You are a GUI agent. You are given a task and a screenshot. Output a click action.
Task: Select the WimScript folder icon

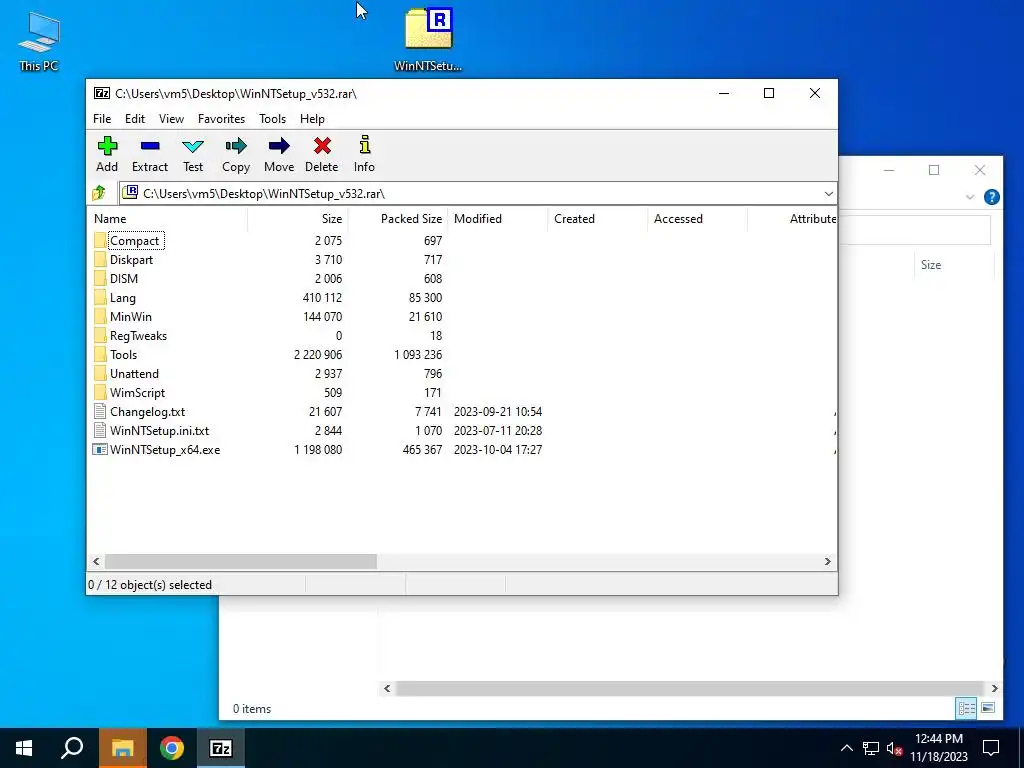click(x=100, y=392)
